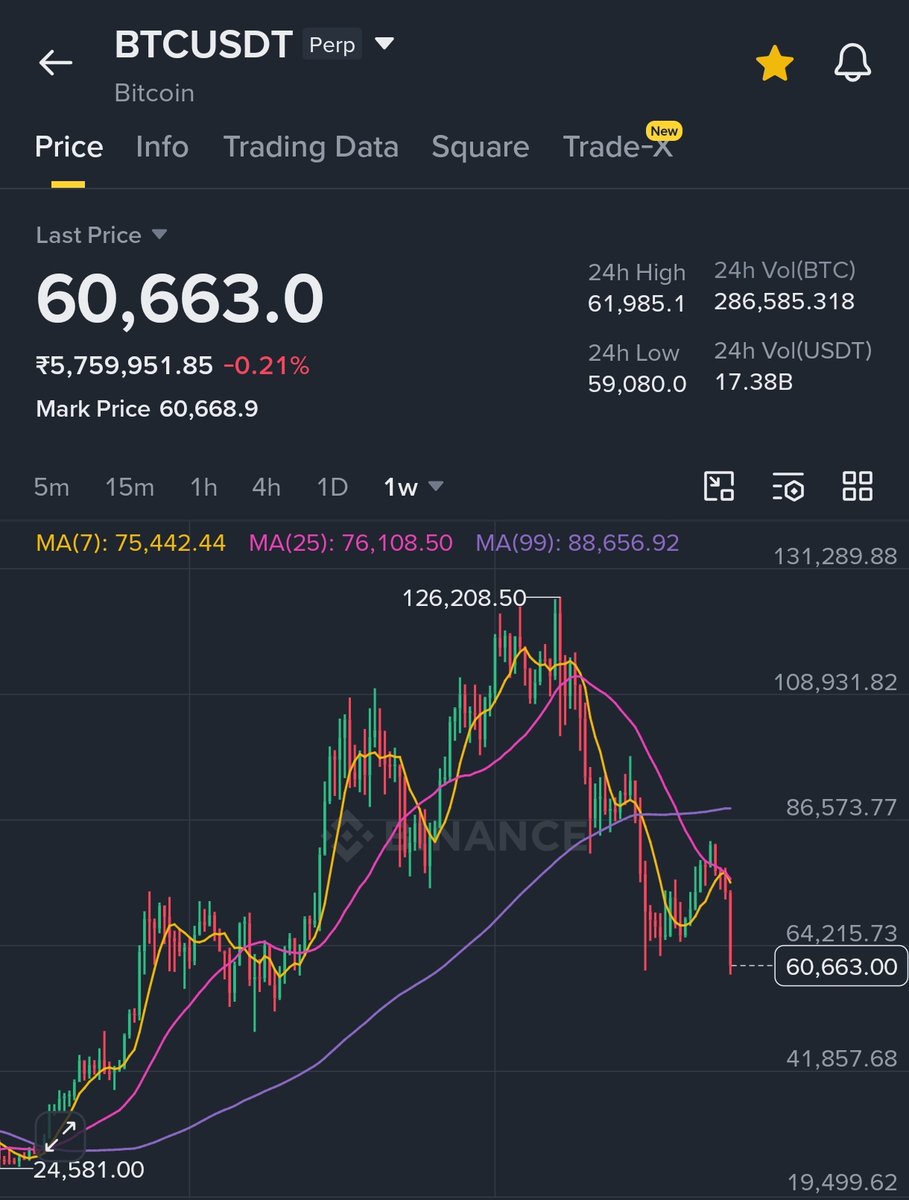Open the grid layout icon

click(857, 487)
